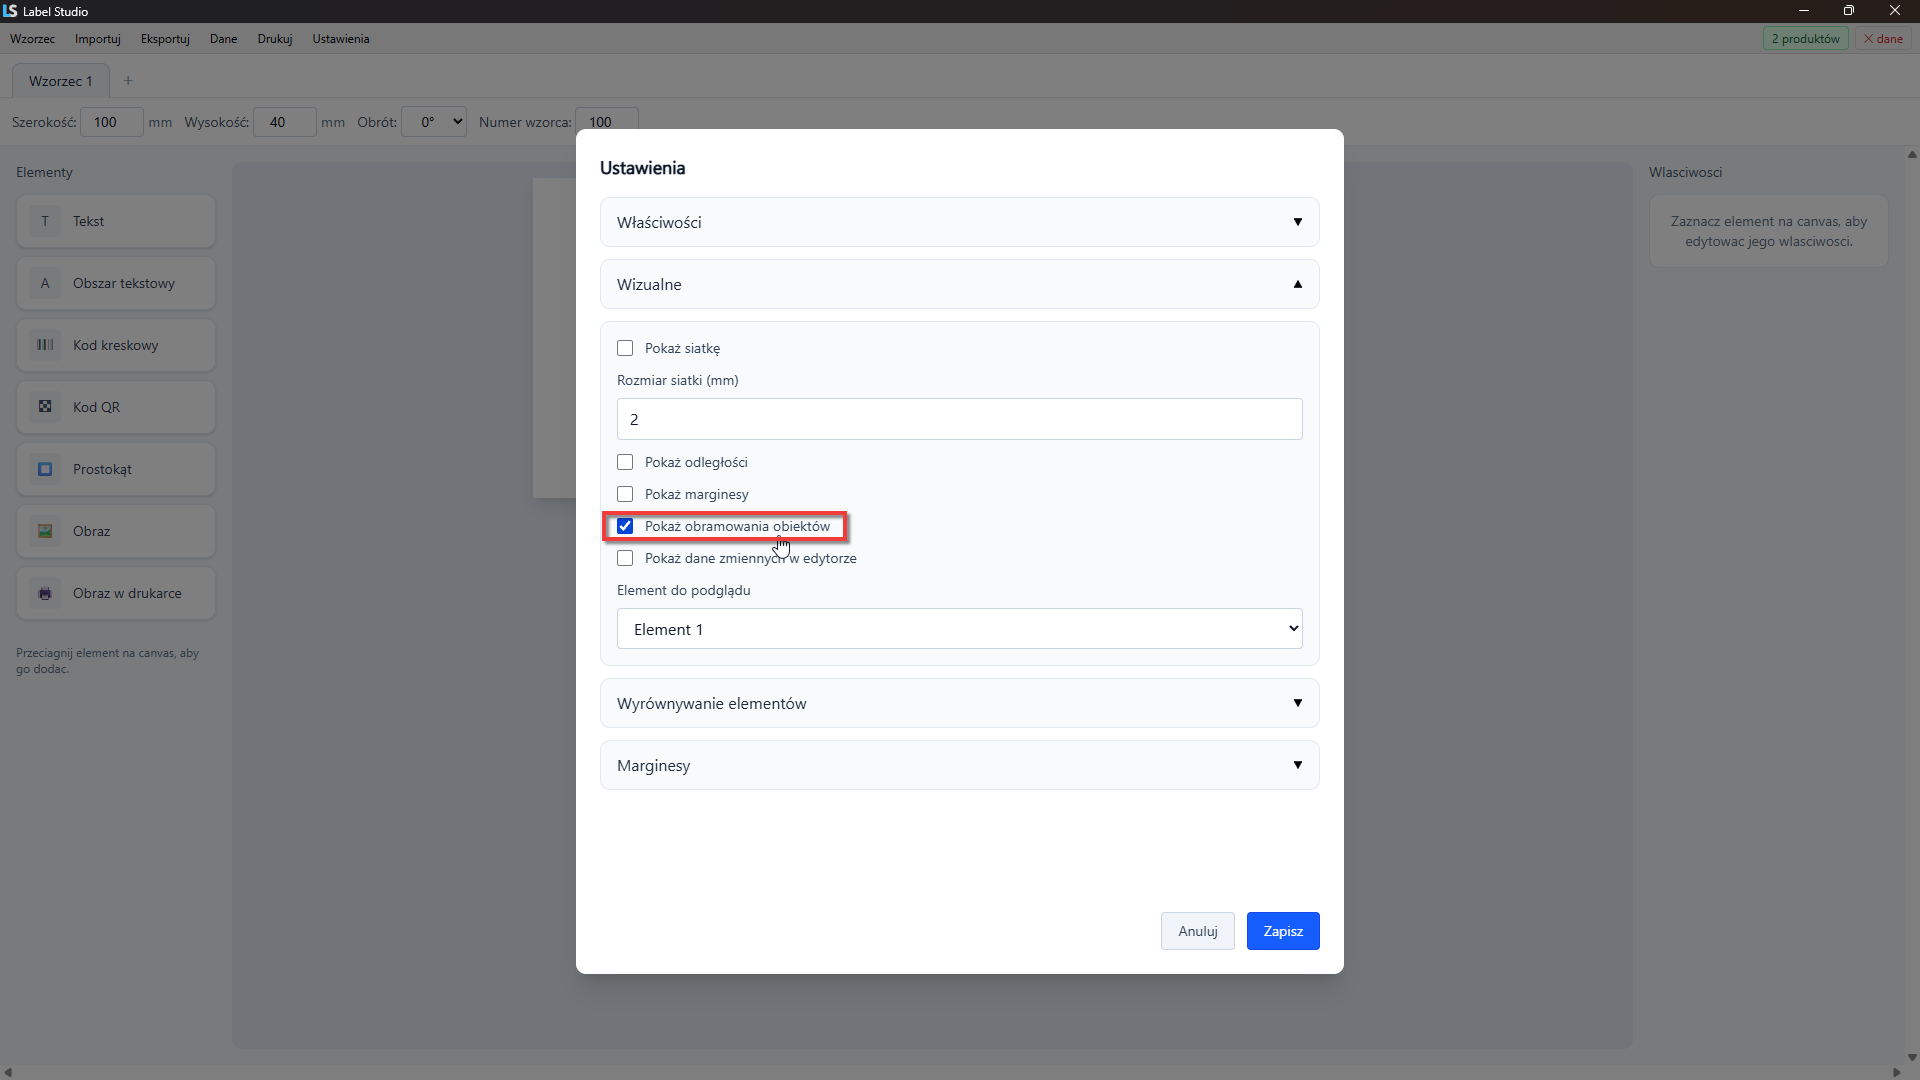The width and height of the screenshot is (1920, 1080).
Task: Click the 2 produktów badge
Action: 1805,39
